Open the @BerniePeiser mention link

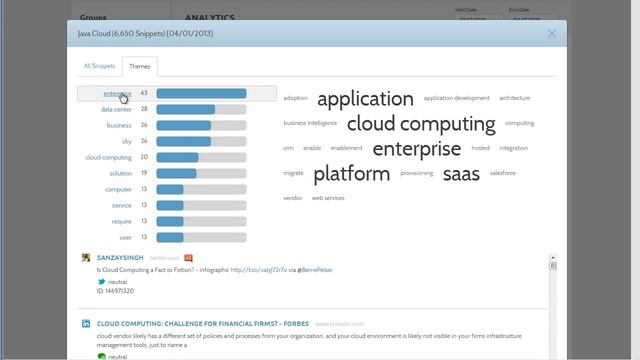[x=315, y=270]
